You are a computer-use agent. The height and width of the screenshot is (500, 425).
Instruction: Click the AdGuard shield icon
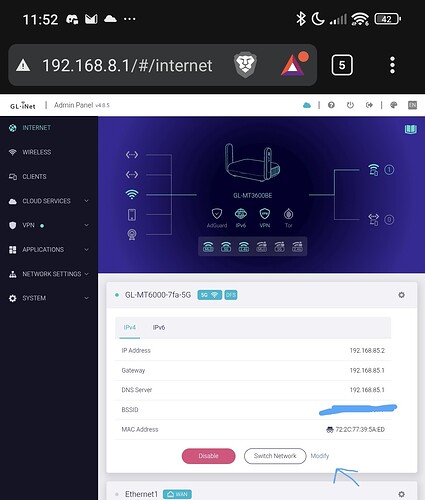click(x=217, y=214)
